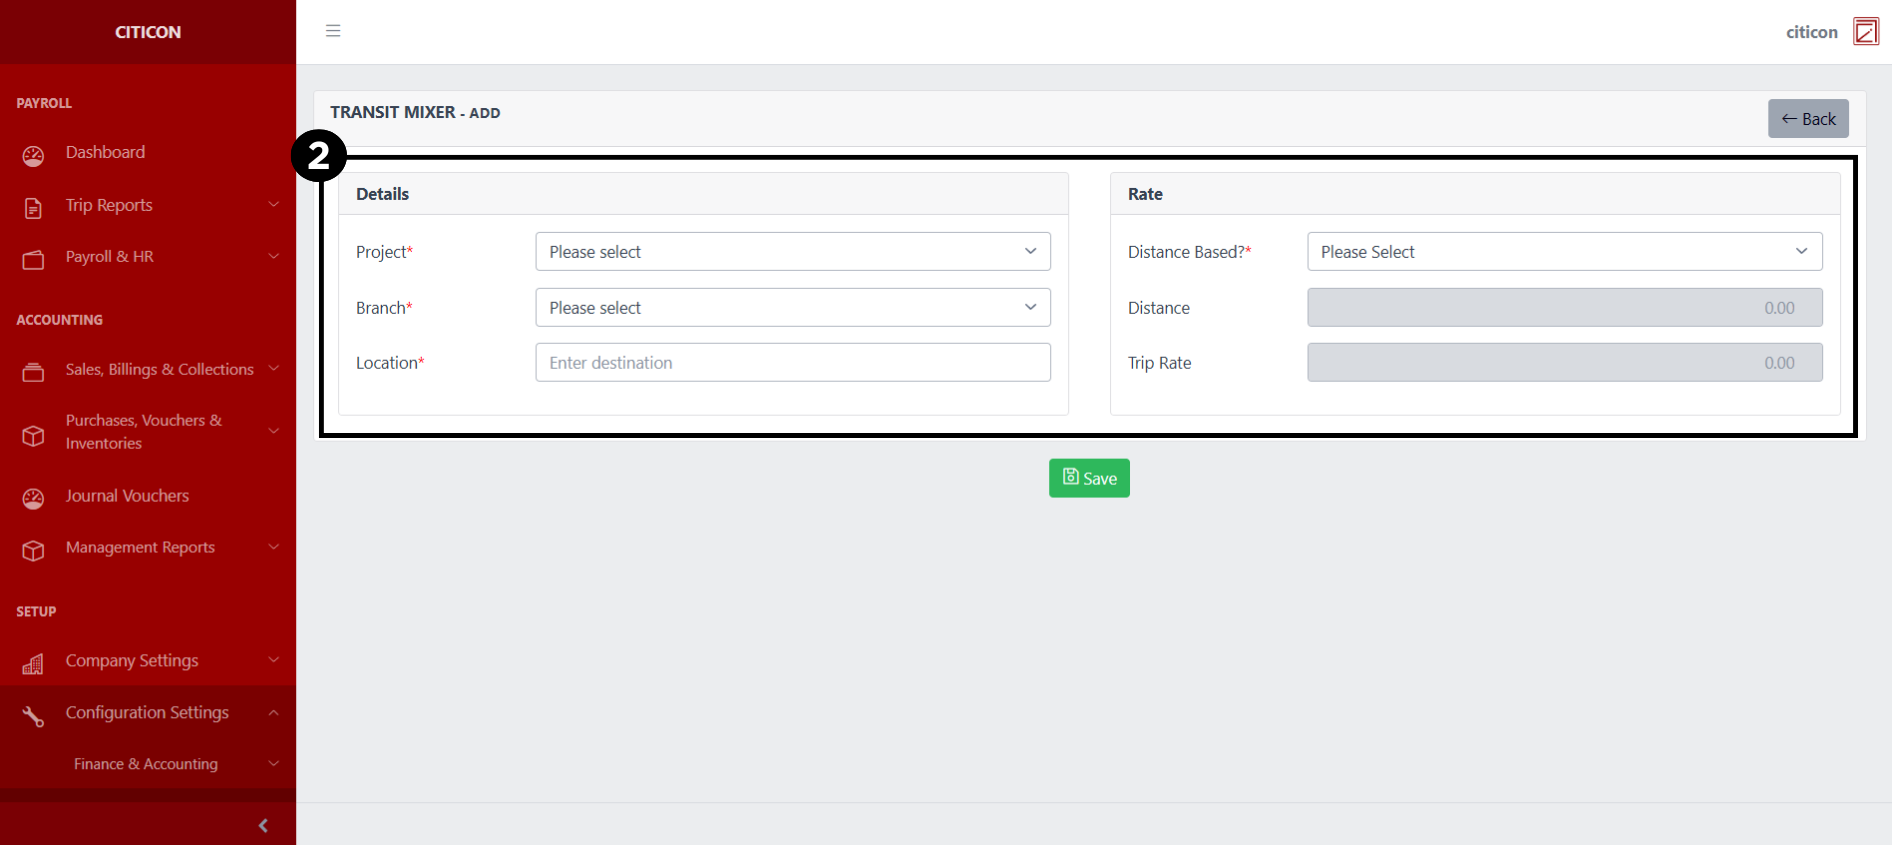Collapse the sidebar with bottom arrow
Image resolution: width=1892 pixels, height=845 pixels.
[263, 825]
